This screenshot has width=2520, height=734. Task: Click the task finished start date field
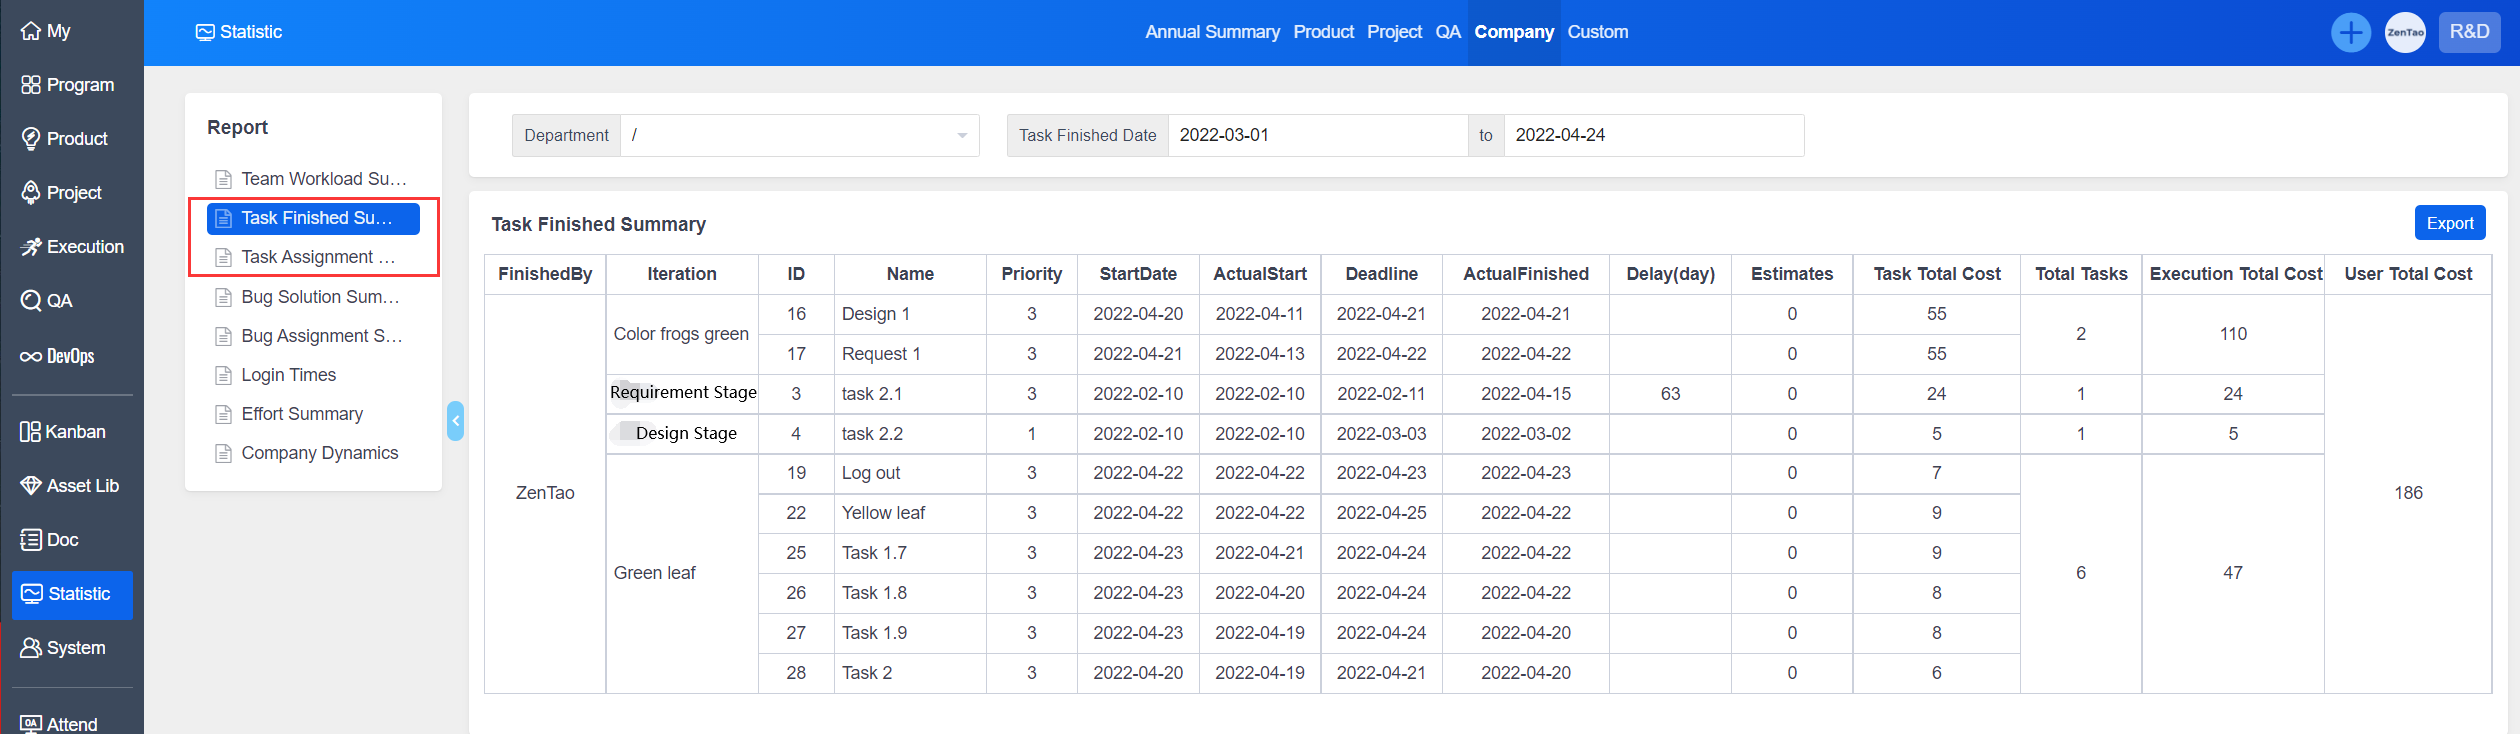[1316, 136]
